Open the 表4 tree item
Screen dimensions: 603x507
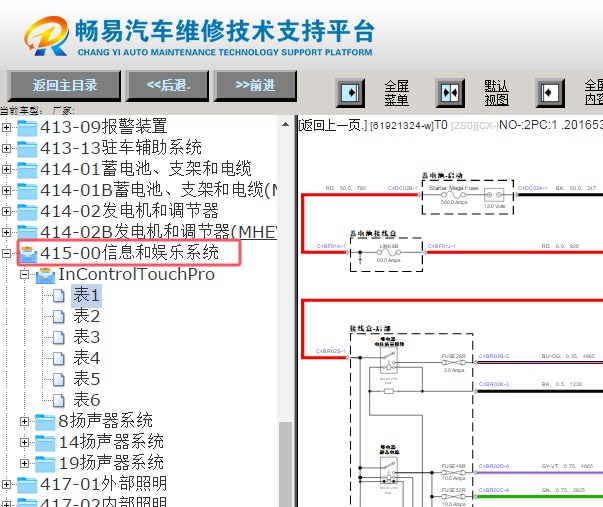[x=87, y=358]
